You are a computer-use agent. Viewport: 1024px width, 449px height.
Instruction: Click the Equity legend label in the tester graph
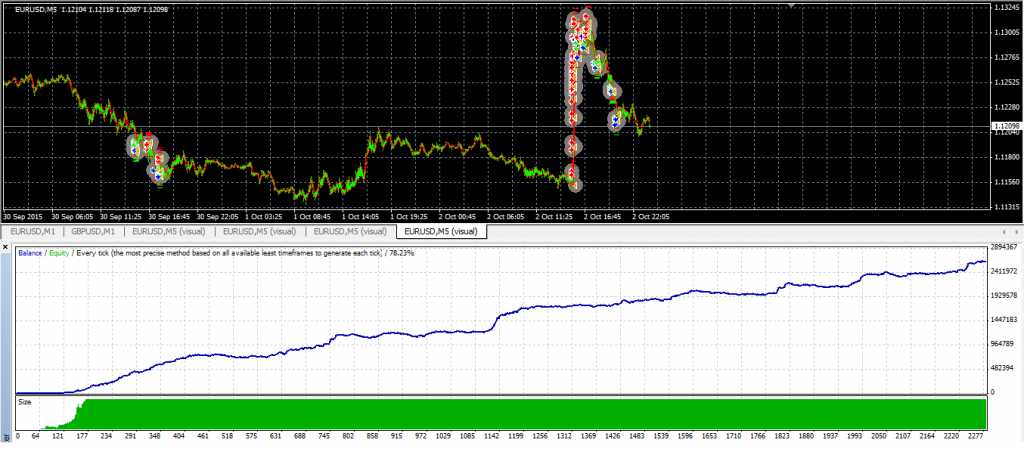pos(60,253)
